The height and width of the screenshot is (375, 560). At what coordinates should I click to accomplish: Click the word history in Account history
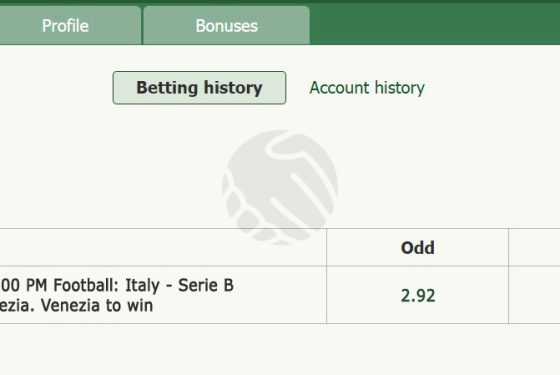[x=400, y=88]
